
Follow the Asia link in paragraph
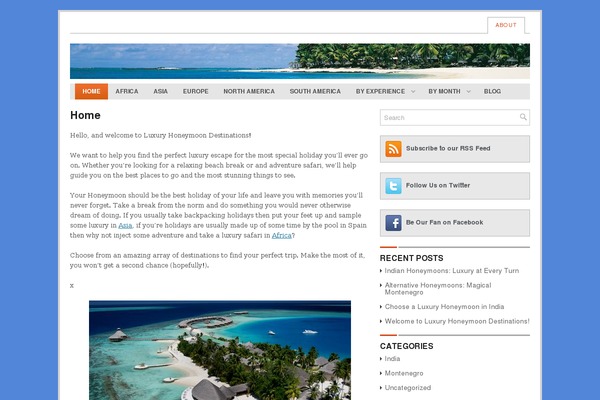click(125, 225)
